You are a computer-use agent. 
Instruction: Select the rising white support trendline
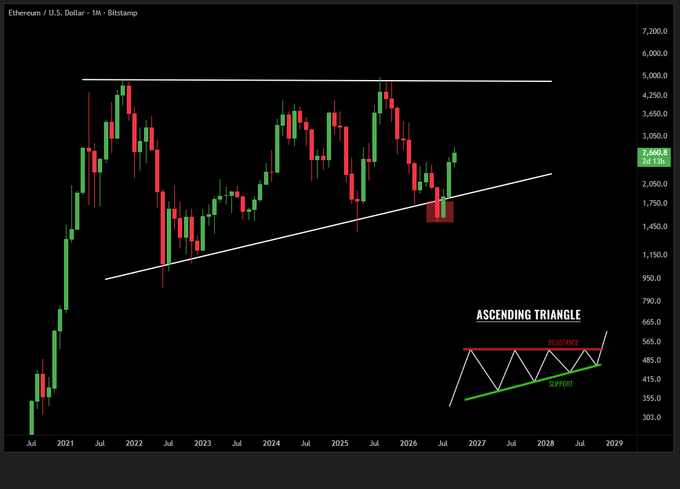328,226
